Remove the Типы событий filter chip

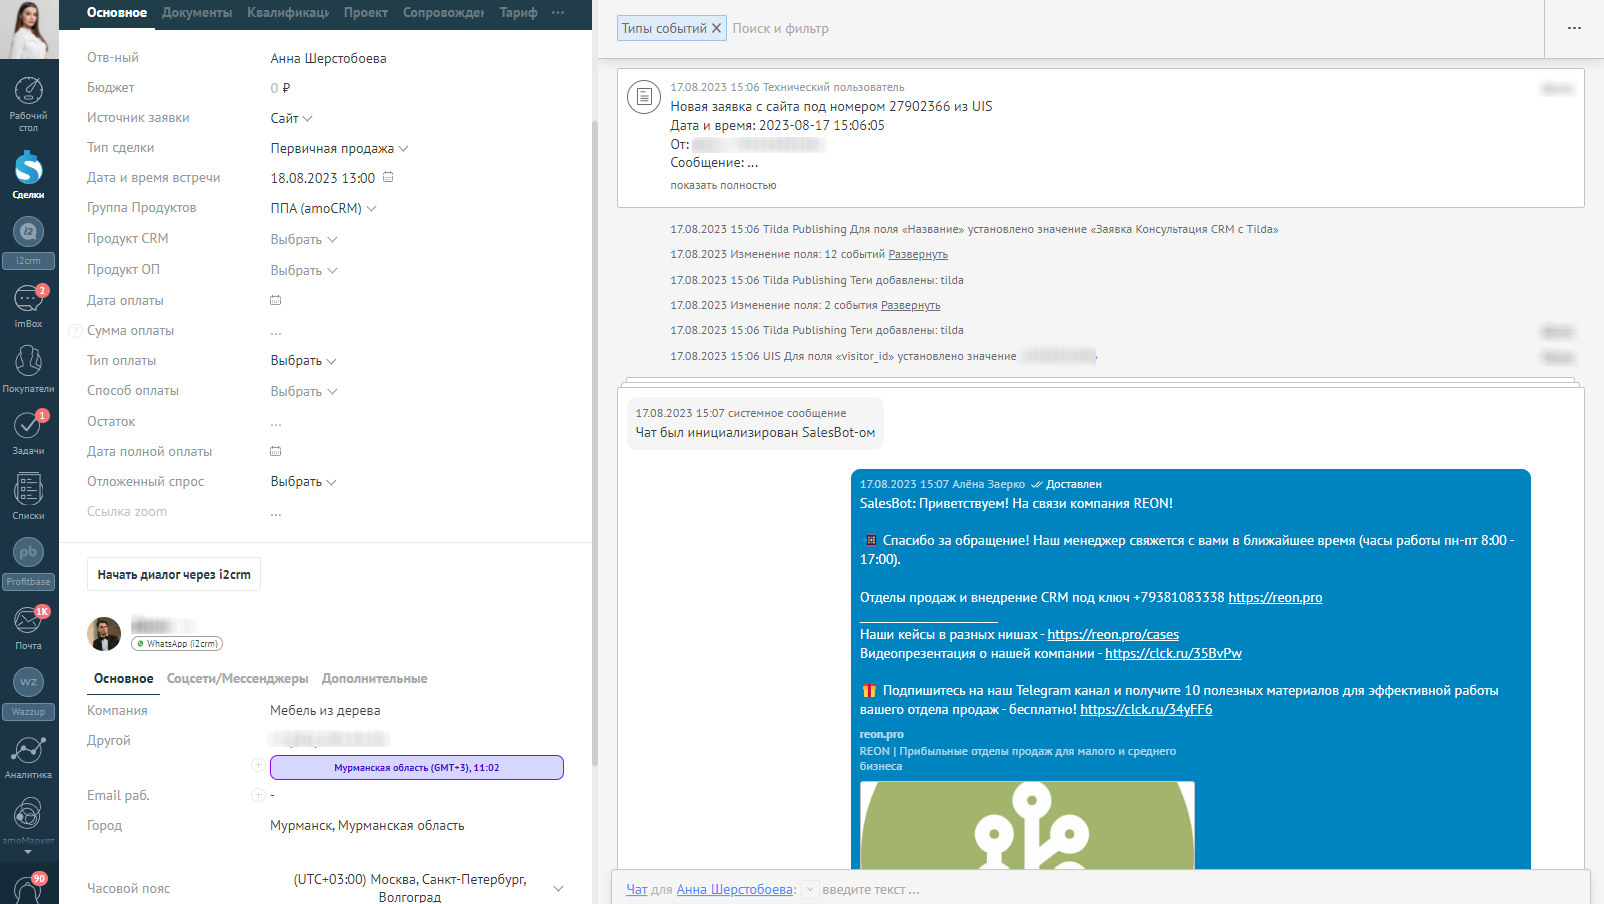tap(716, 28)
